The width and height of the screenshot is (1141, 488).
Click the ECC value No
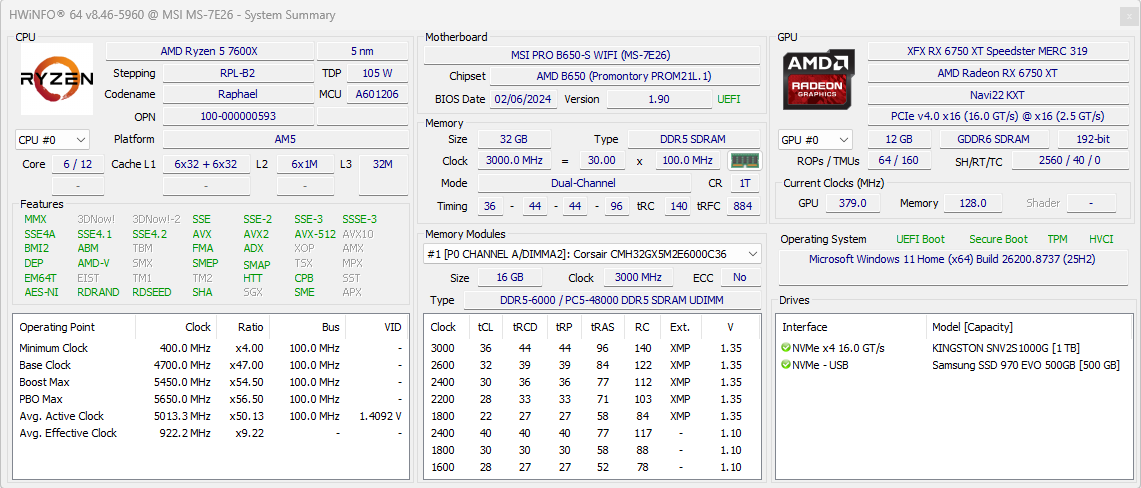click(740, 278)
